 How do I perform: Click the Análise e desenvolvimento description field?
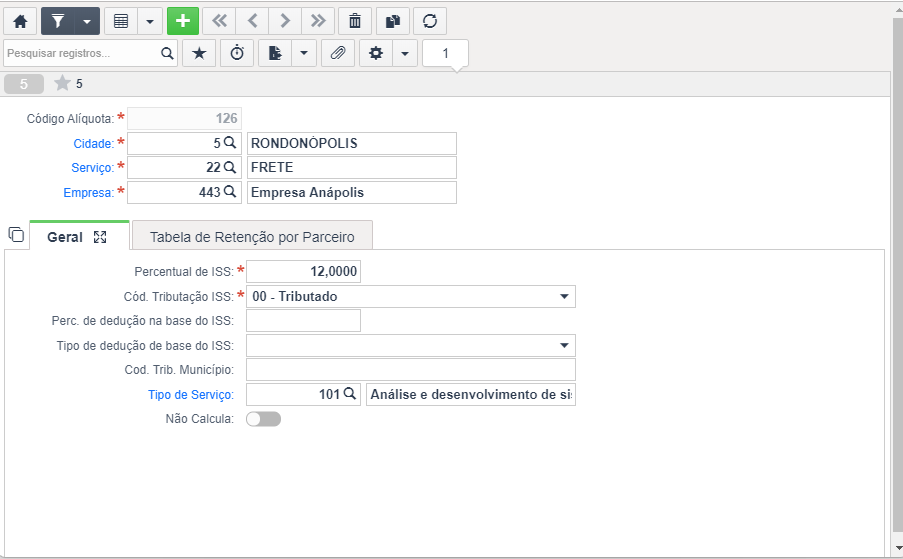pos(471,394)
